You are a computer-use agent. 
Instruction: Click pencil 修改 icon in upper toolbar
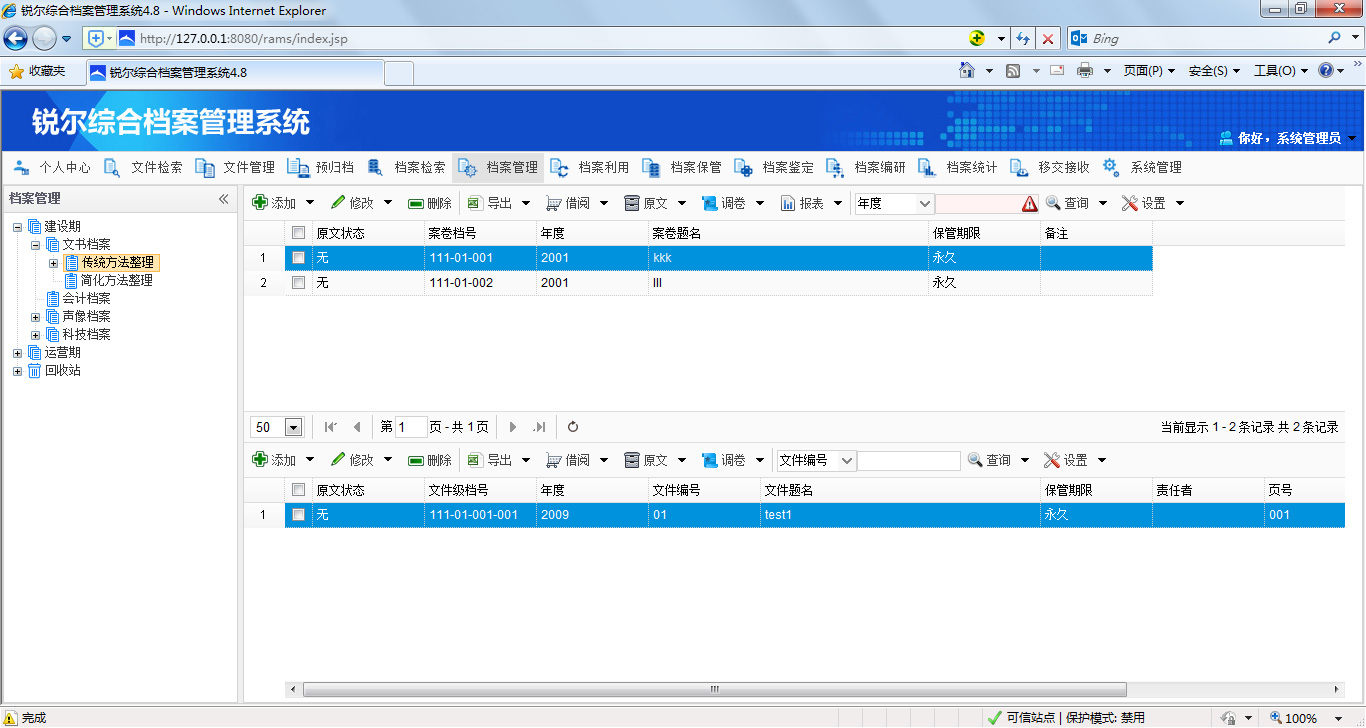[338, 203]
